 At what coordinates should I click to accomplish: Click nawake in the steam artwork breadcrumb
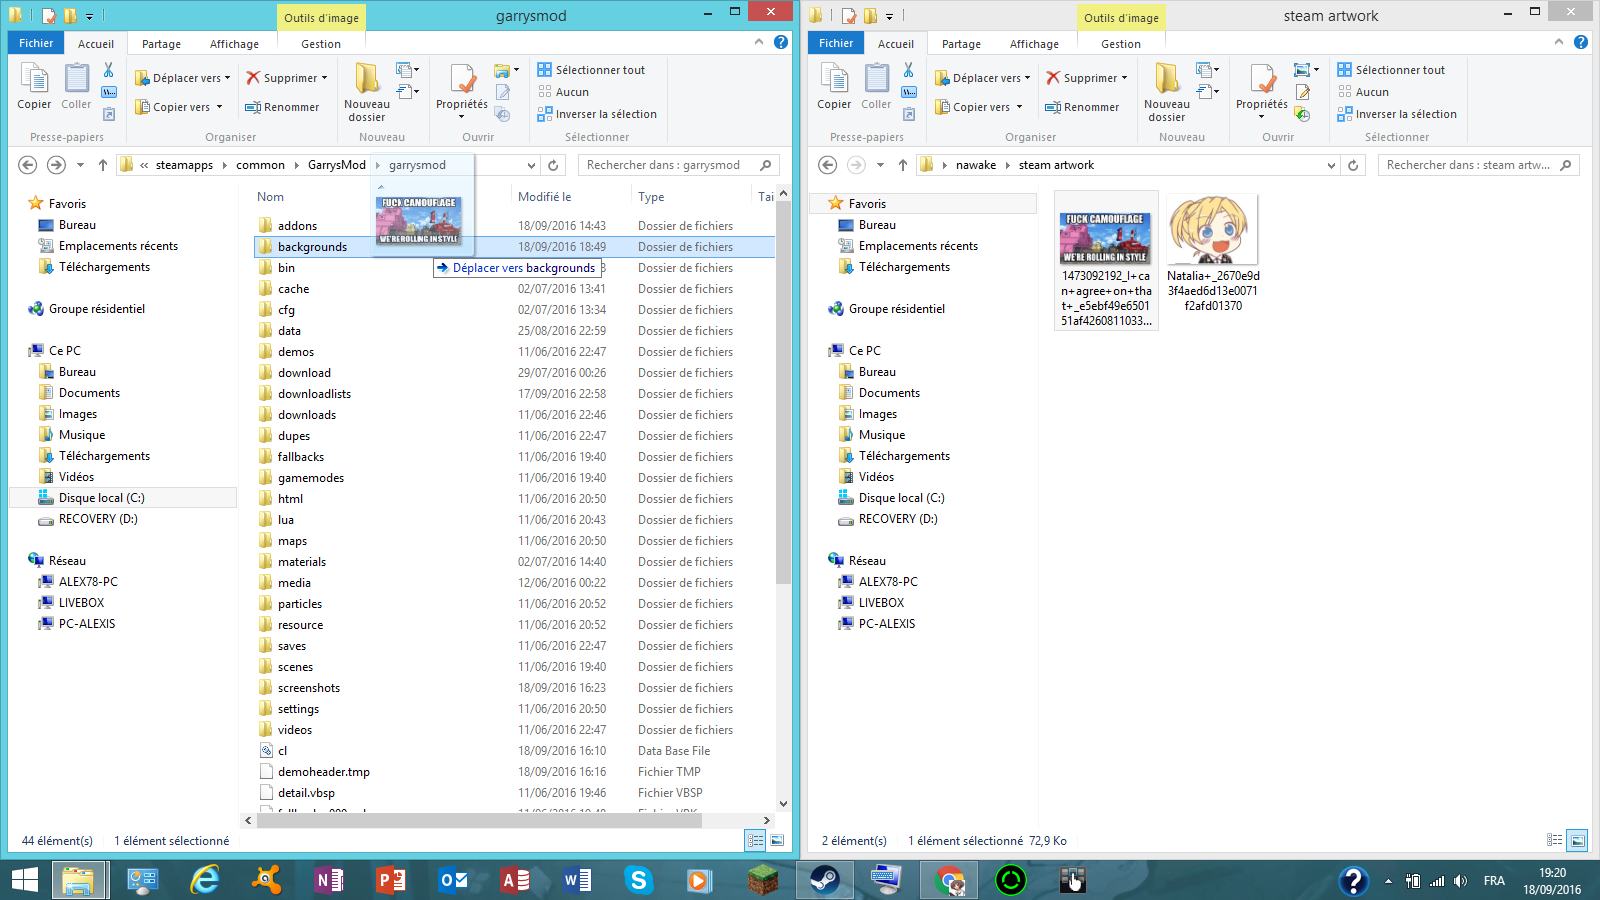(x=976, y=165)
